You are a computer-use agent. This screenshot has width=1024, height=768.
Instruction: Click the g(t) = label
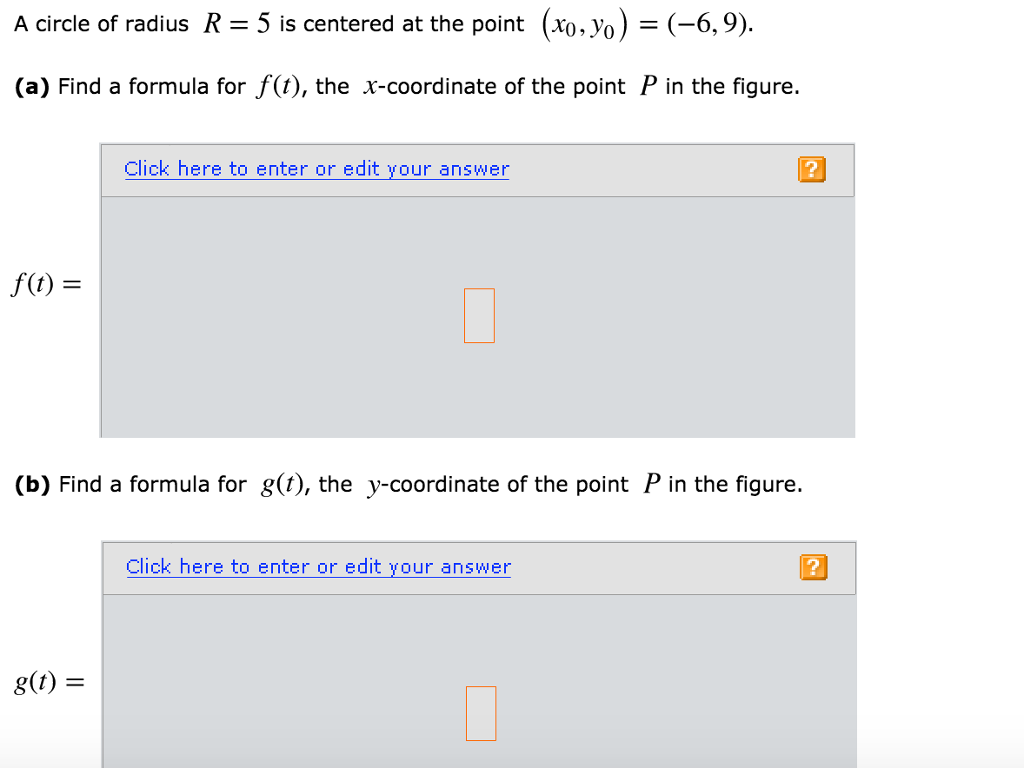coord(47,684)
